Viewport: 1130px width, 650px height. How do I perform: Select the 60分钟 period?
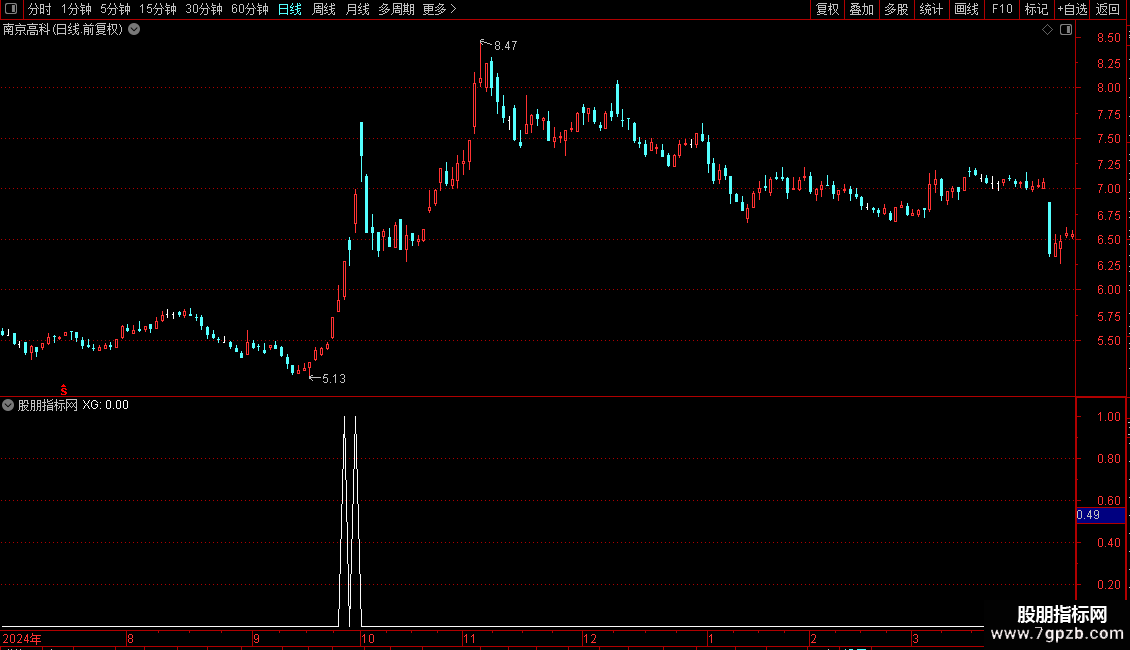pyautogui.click(x=249, y=9)
